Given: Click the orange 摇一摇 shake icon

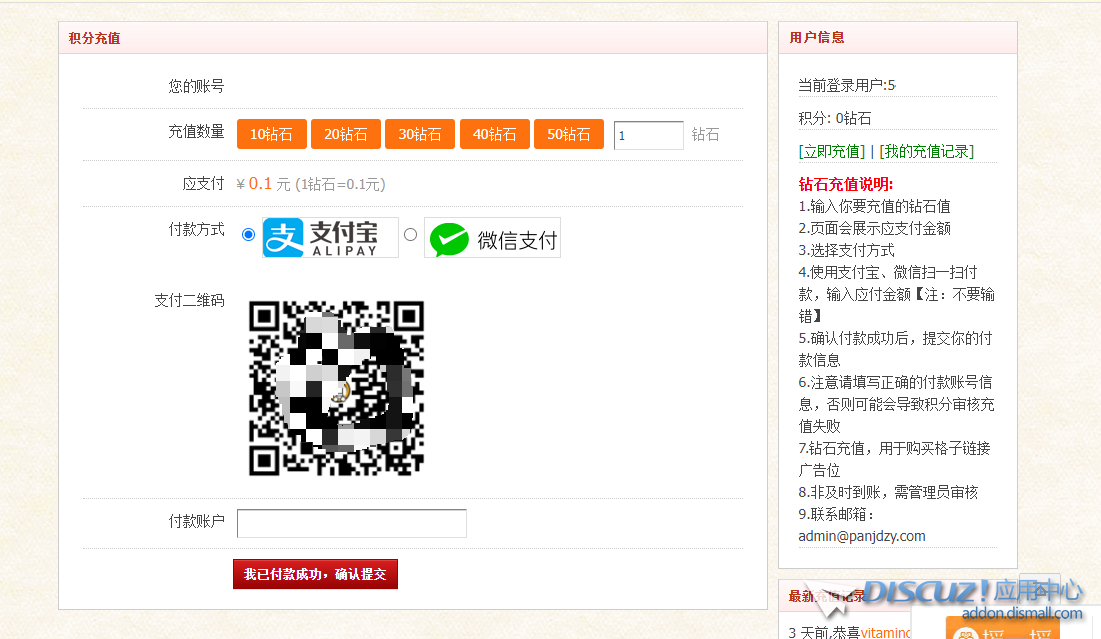Looking at the screenshot, I should point(1002,630).
